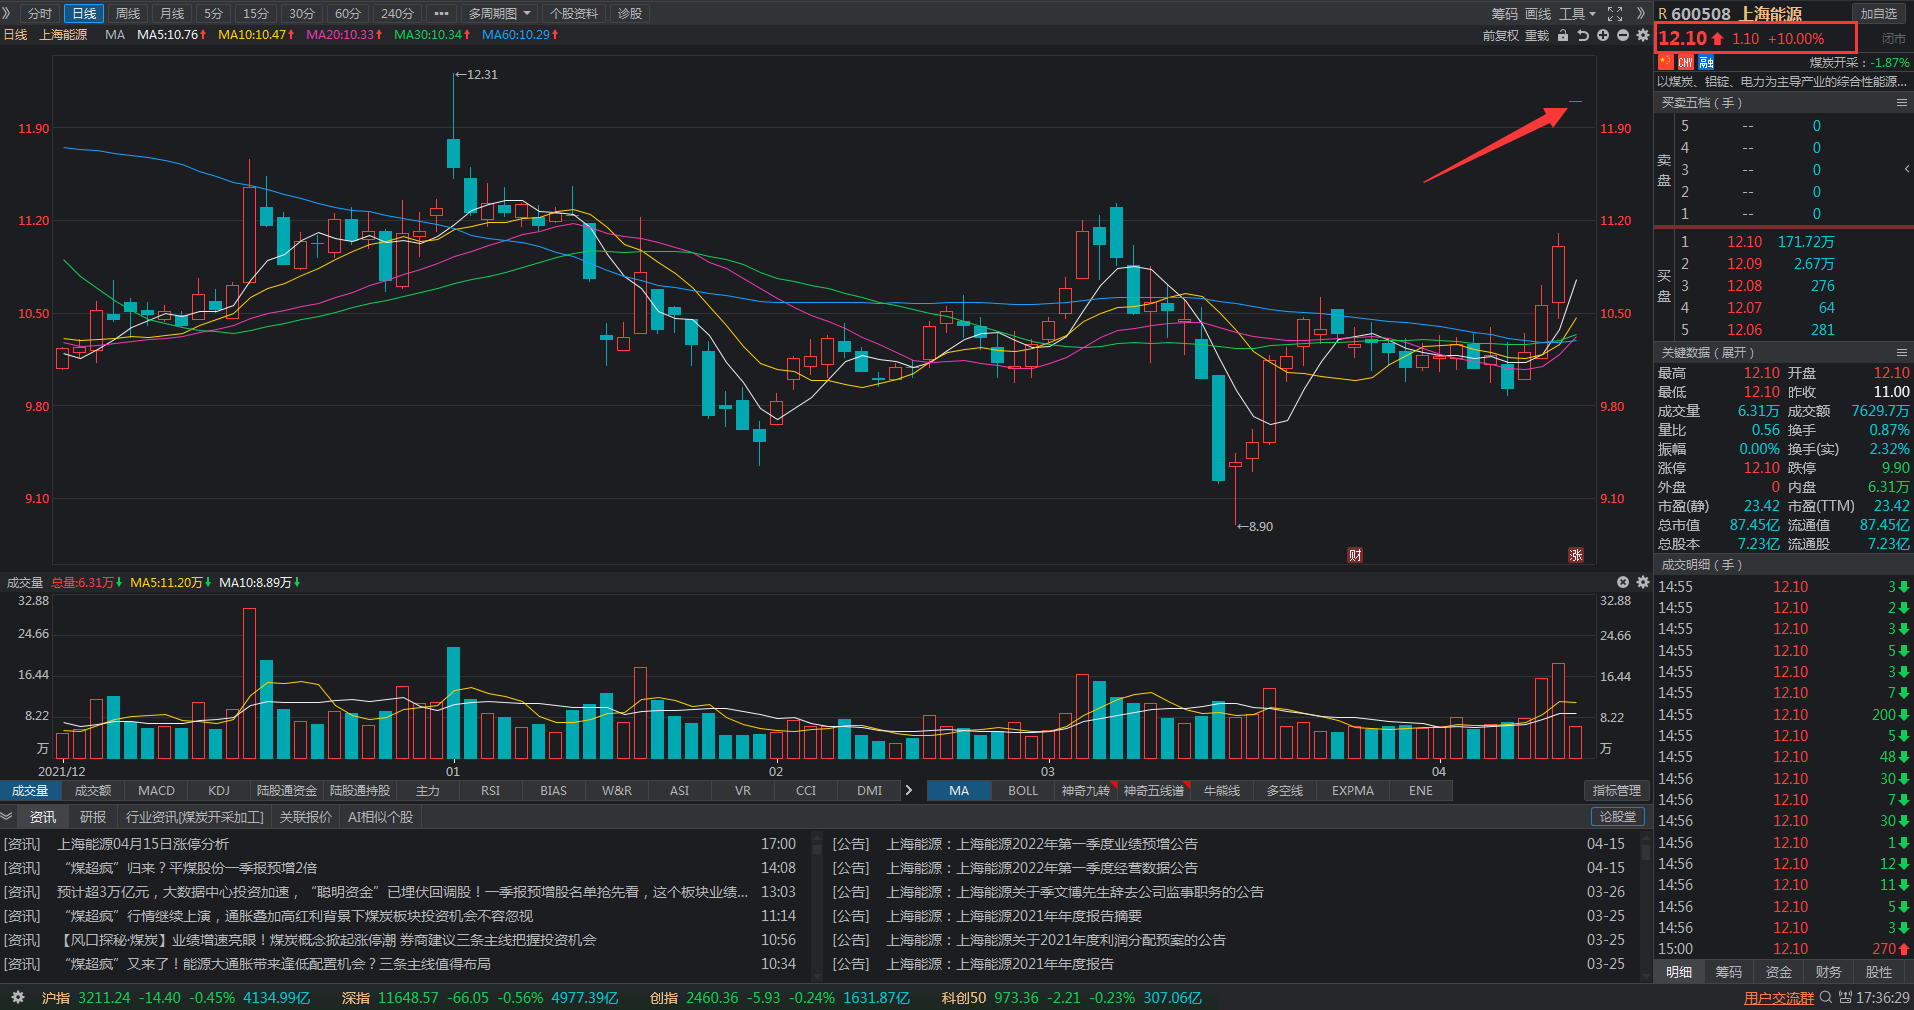Click the search magnifier icon in status bar

(x=1825, y=997)
